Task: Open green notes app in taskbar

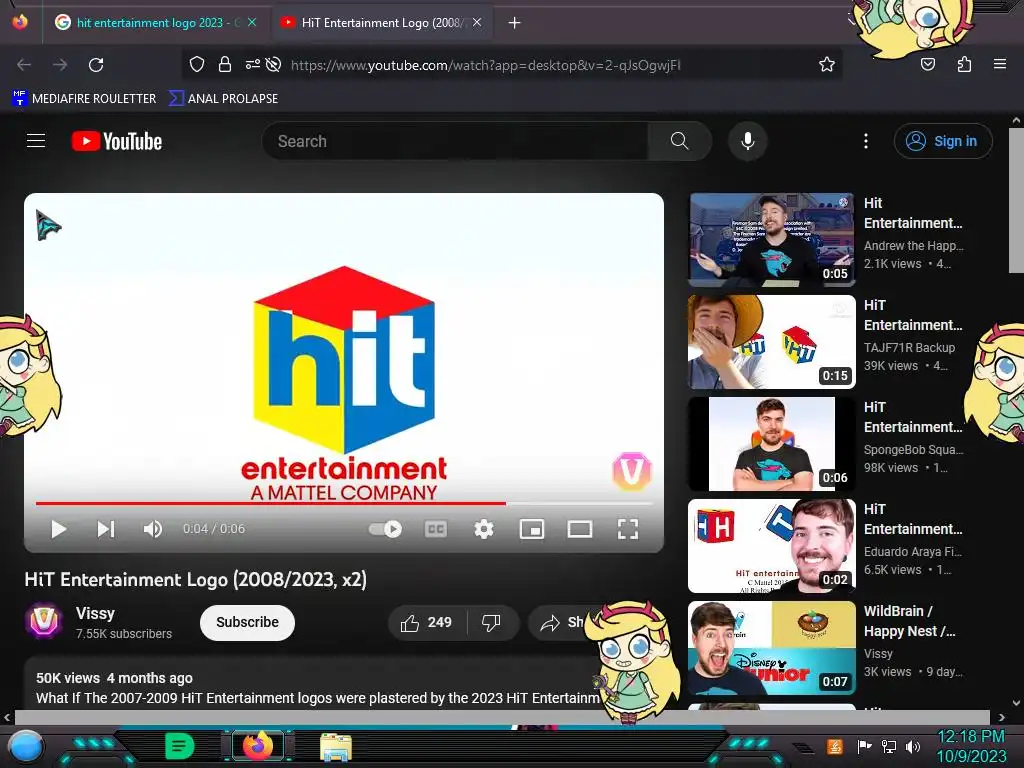Action: point(179,746)
